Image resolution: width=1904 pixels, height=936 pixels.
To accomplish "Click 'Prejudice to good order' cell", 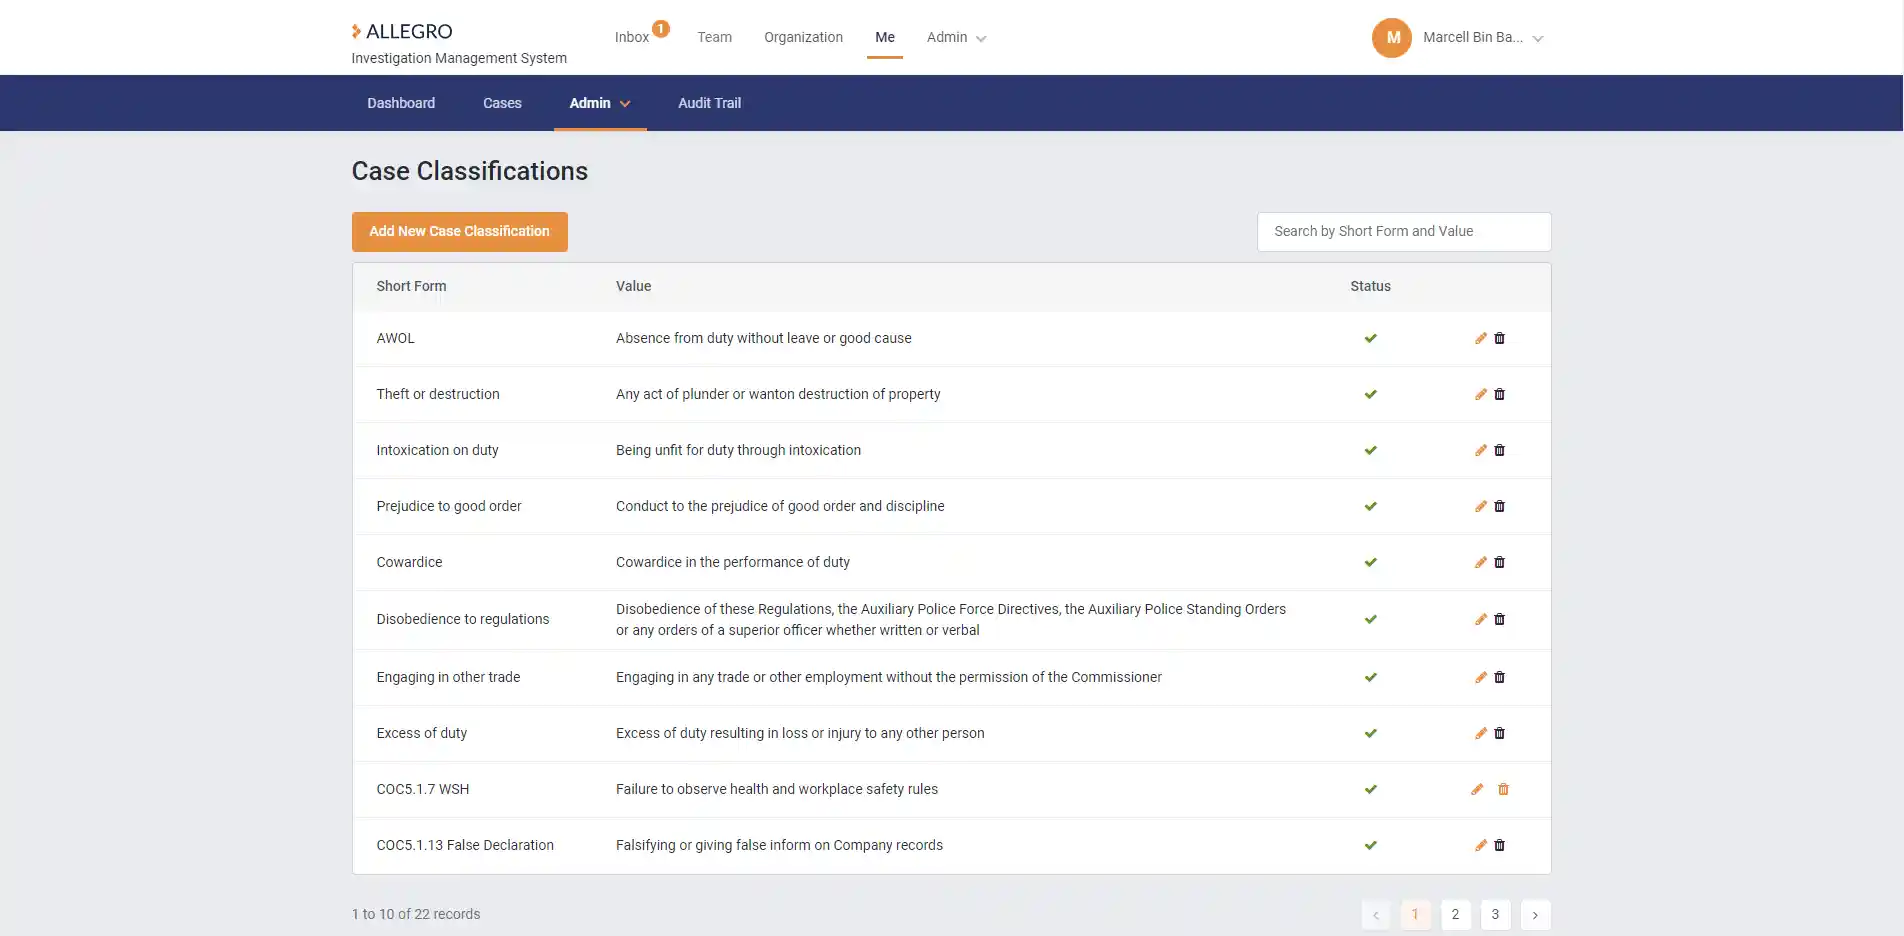I will click(449, 506).
